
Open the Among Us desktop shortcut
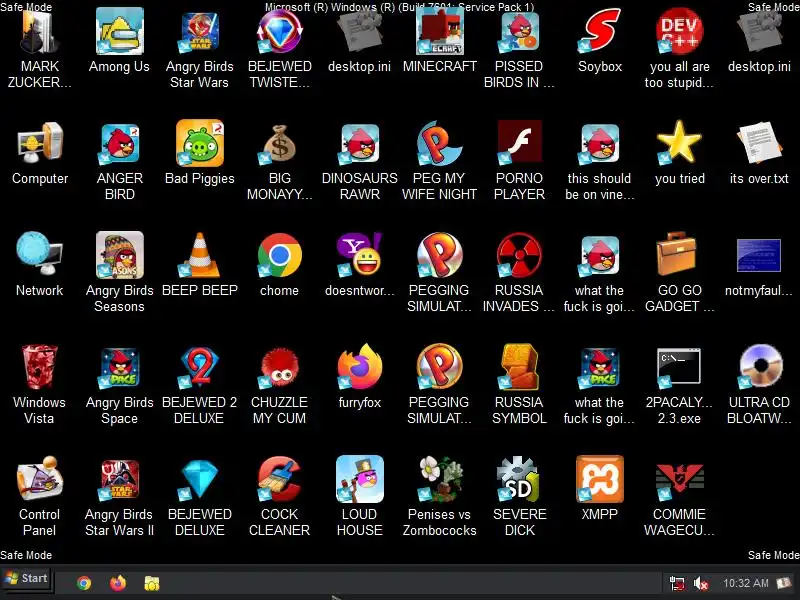(x=119, y=32)
